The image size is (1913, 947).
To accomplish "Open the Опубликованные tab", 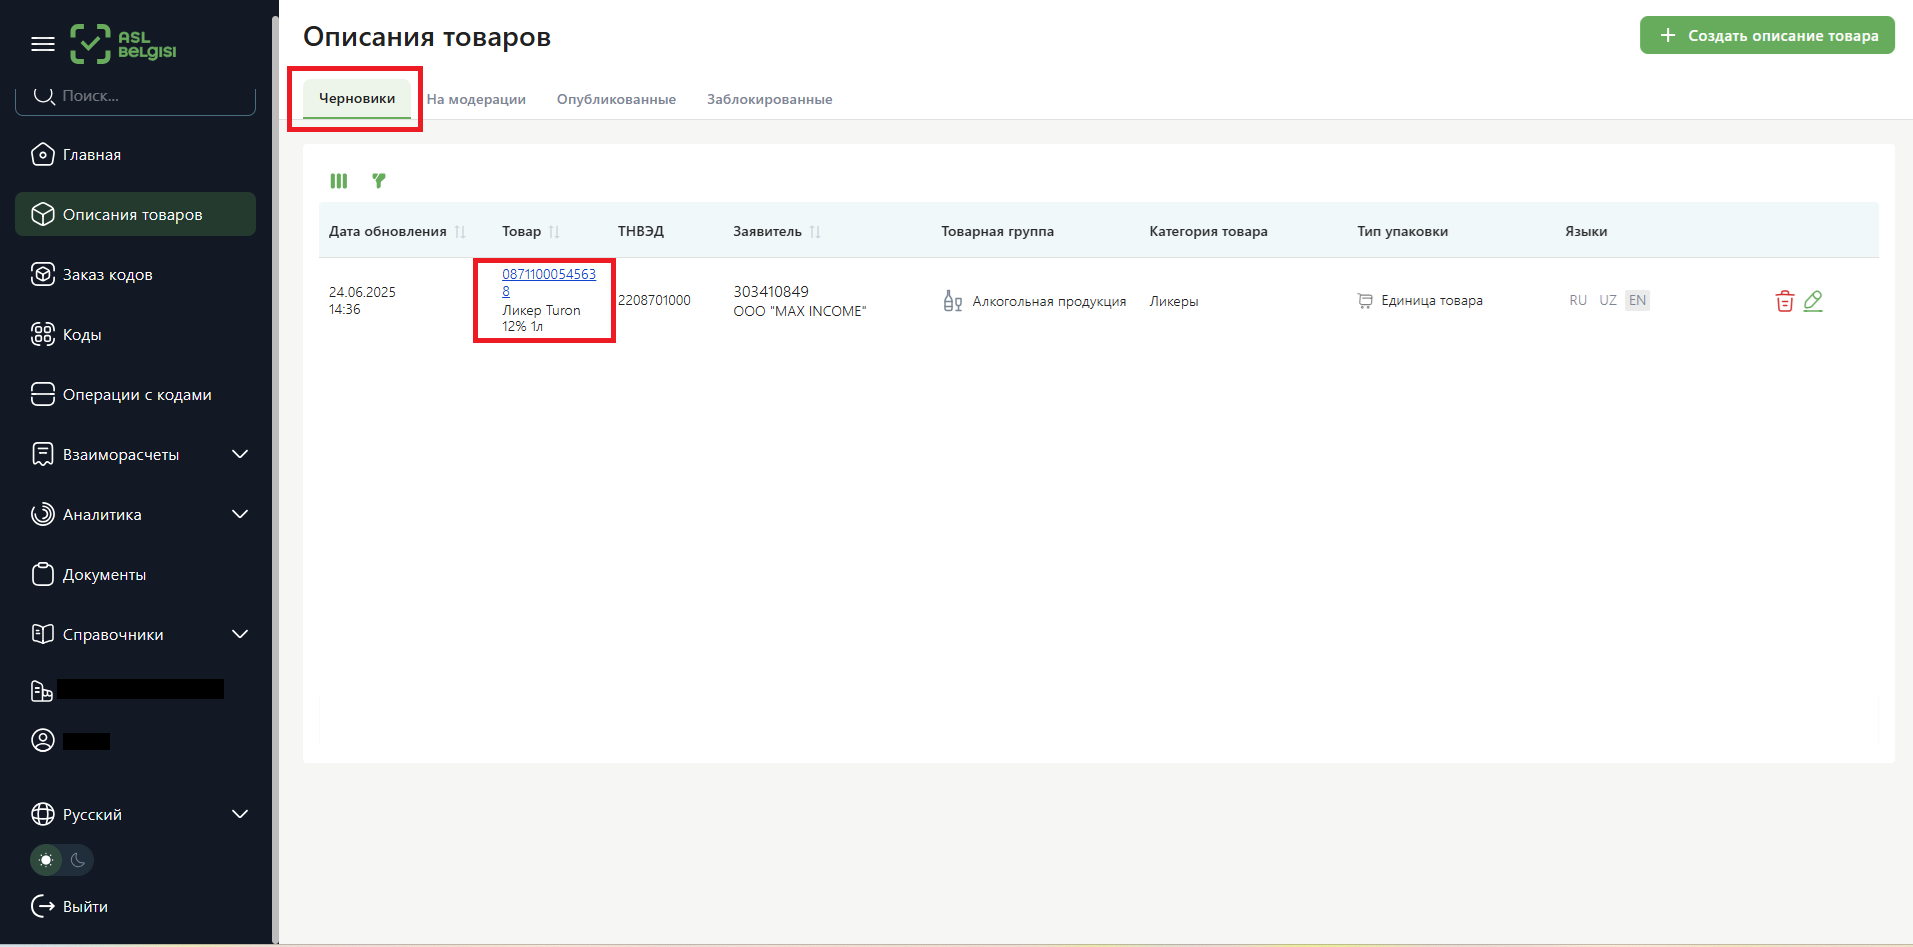I will (x=616, y=99).
